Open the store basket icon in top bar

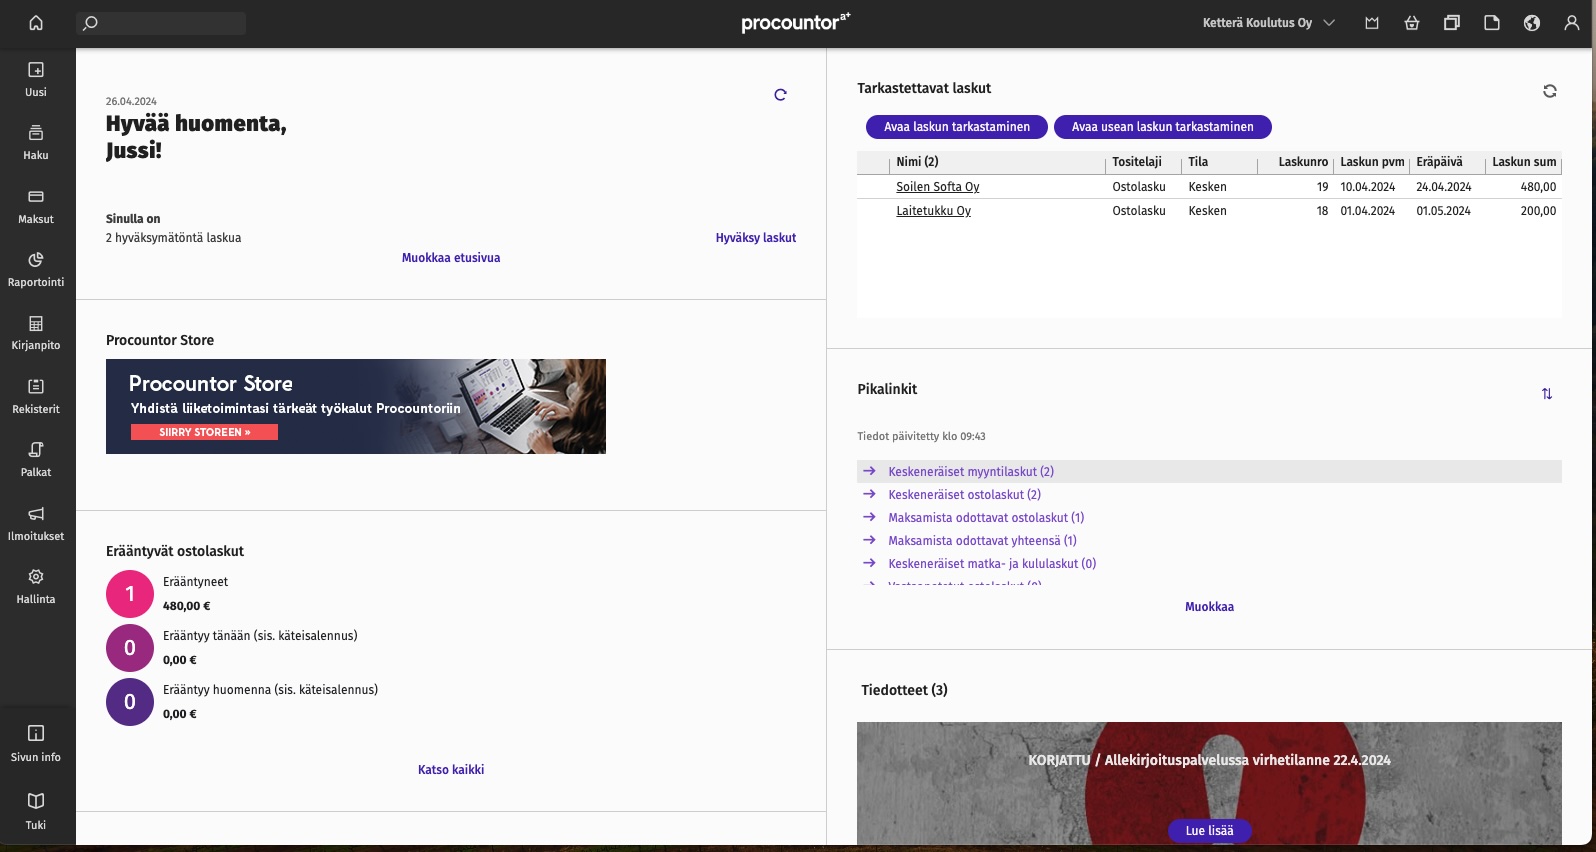[x=1412, y=23]
